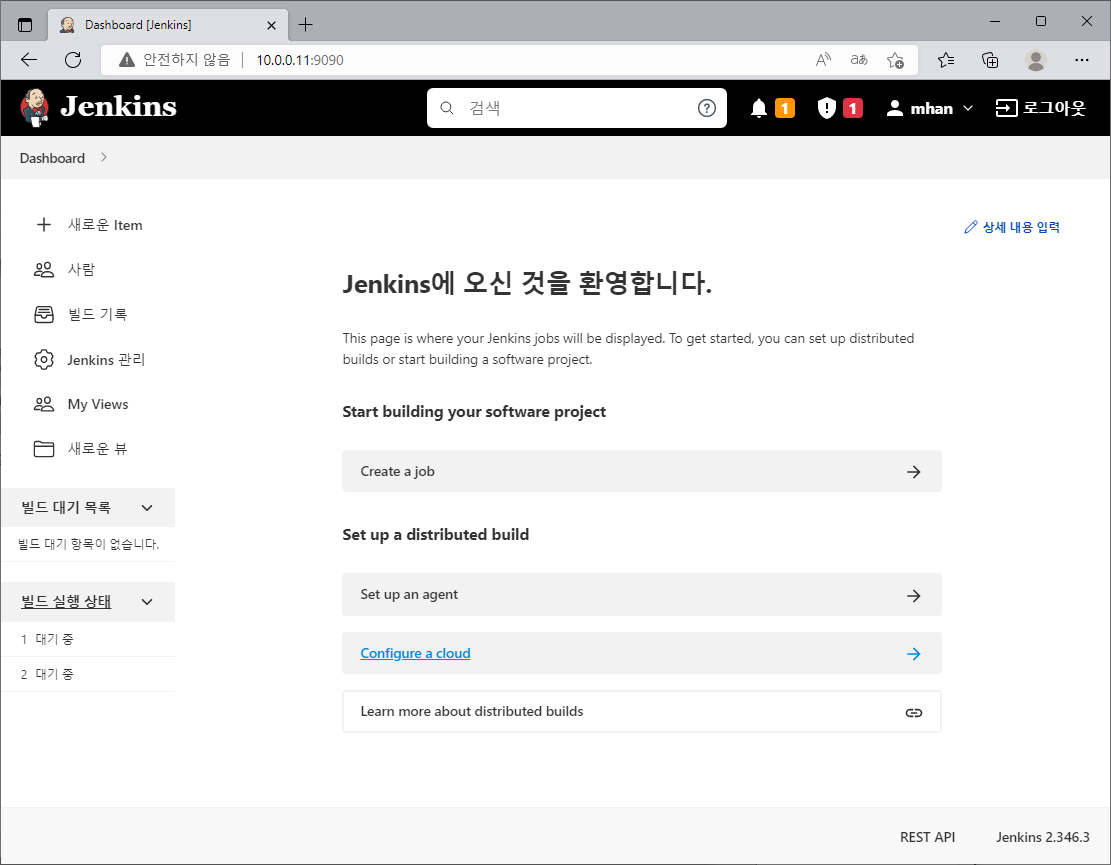Click the Jenkins 2.346.3 version text

pyautogui.click(x=1042, y=837)
